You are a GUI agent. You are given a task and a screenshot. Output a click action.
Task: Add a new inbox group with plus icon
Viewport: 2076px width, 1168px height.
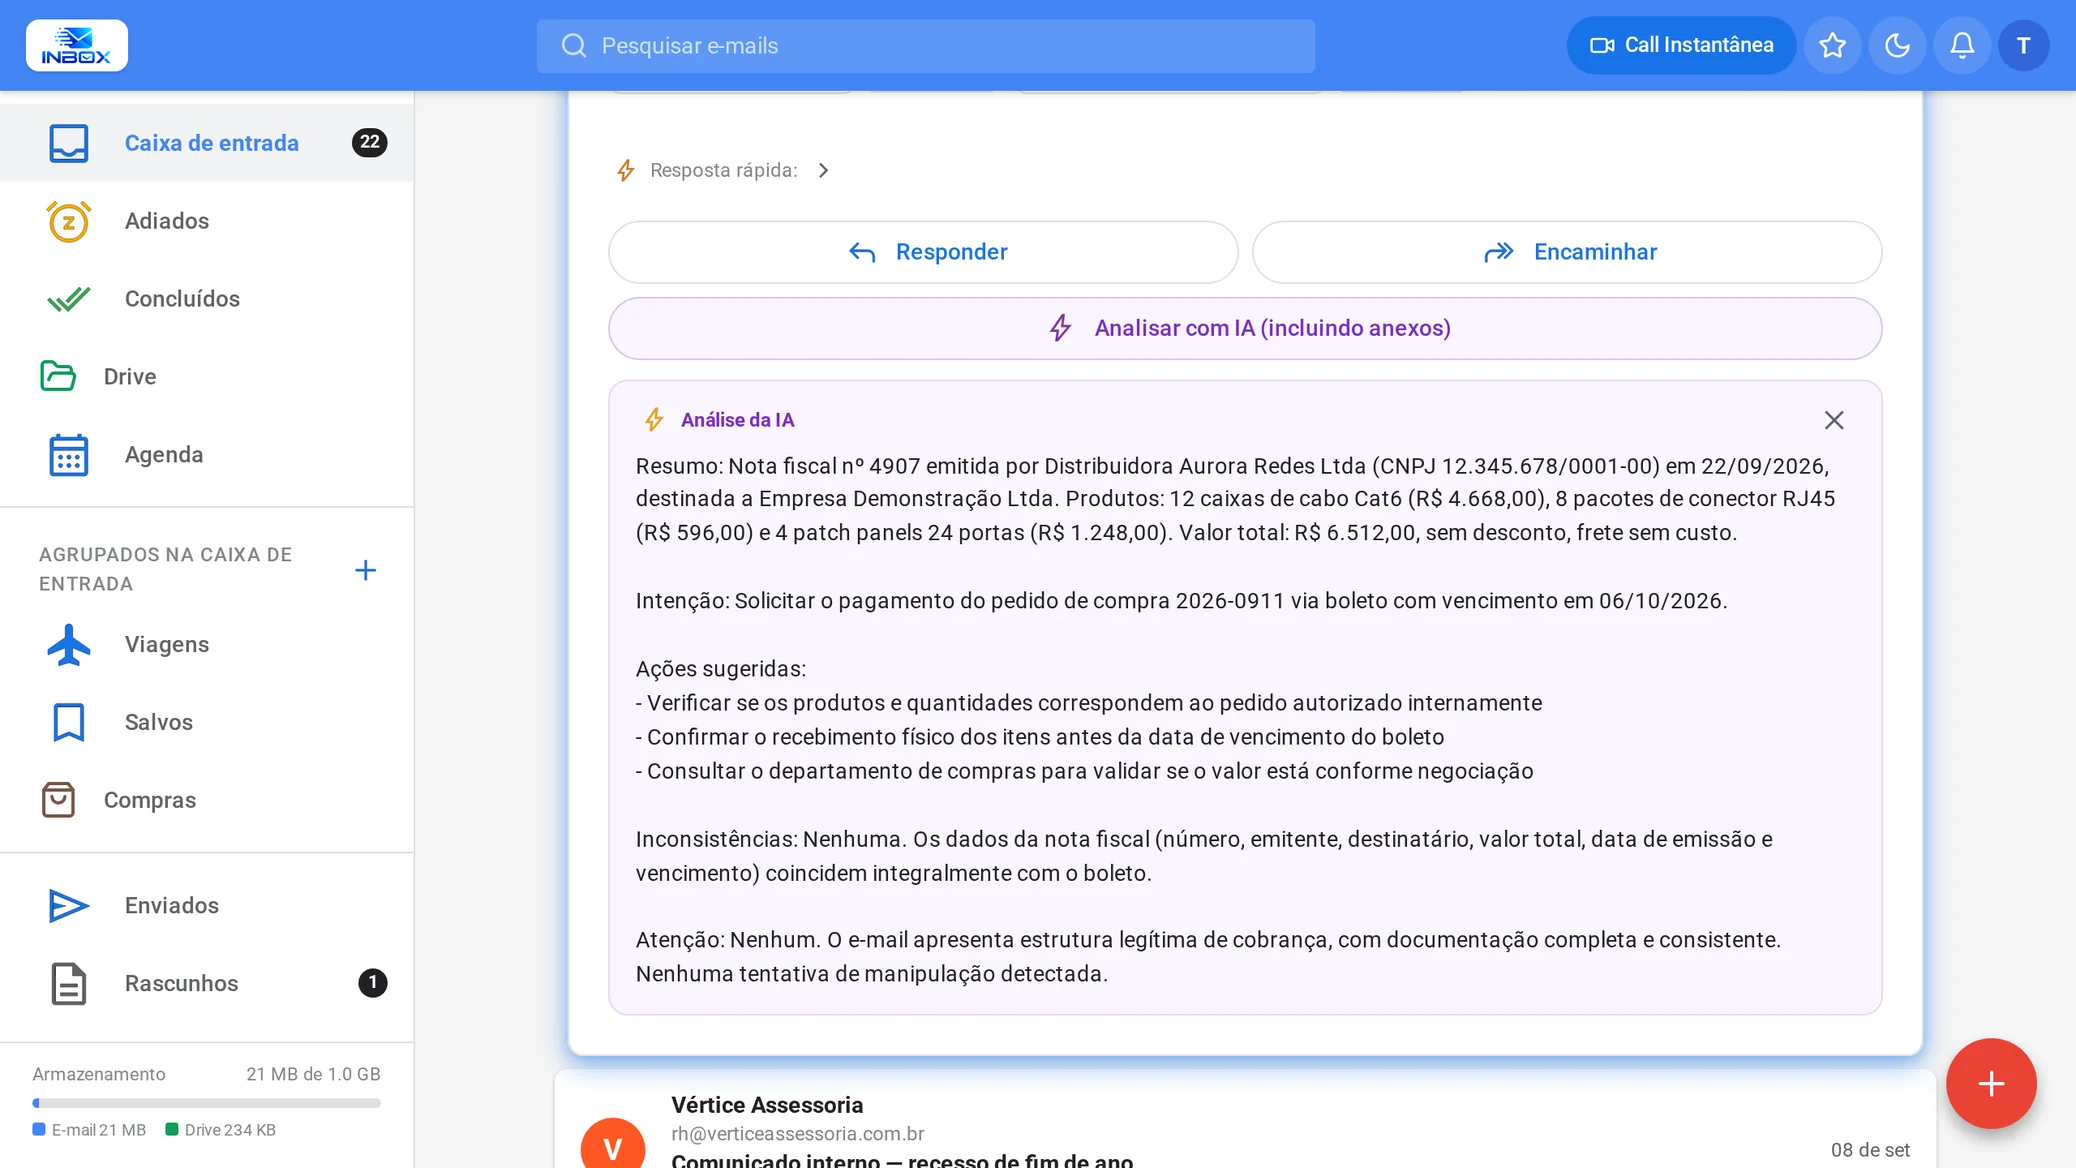tap(366, 570)
